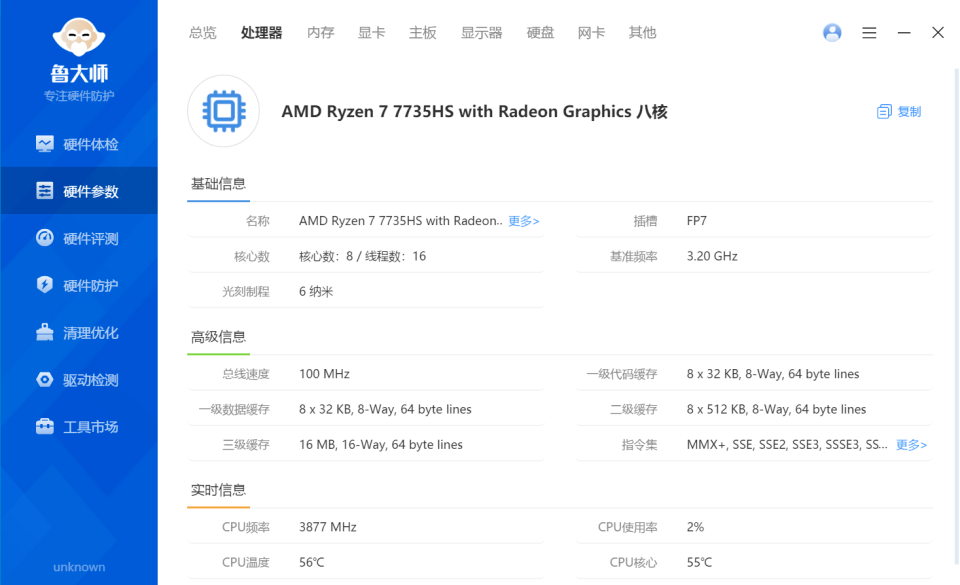Screen dimensions: 960x585
Task: Click the 一级数据缓存 value 8 x 32 KB
Action: pos(385,409)
